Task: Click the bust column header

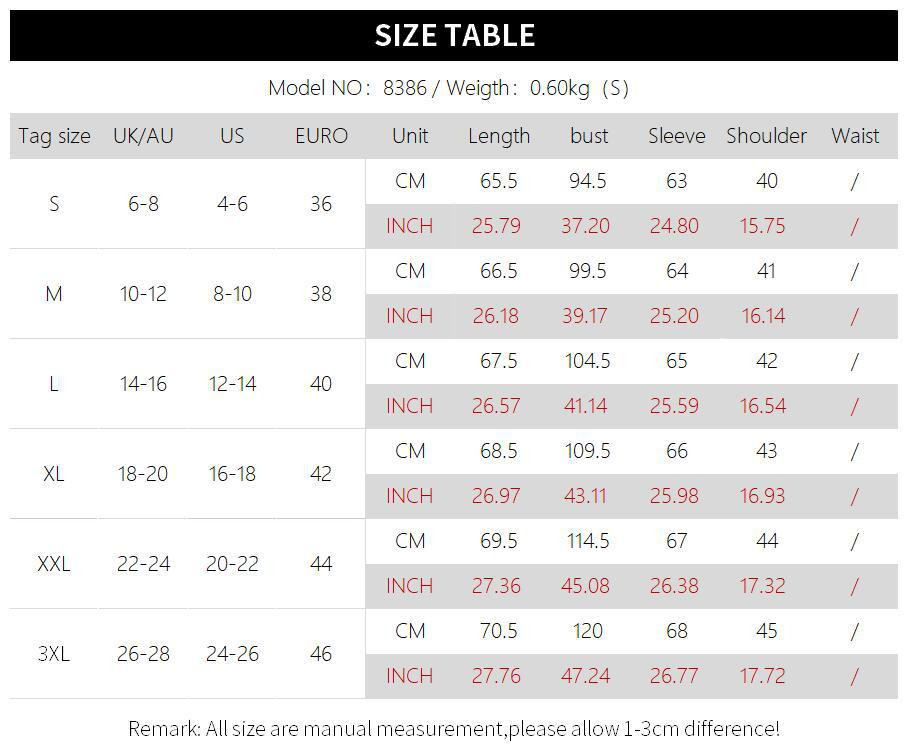Action: [589, 136]
